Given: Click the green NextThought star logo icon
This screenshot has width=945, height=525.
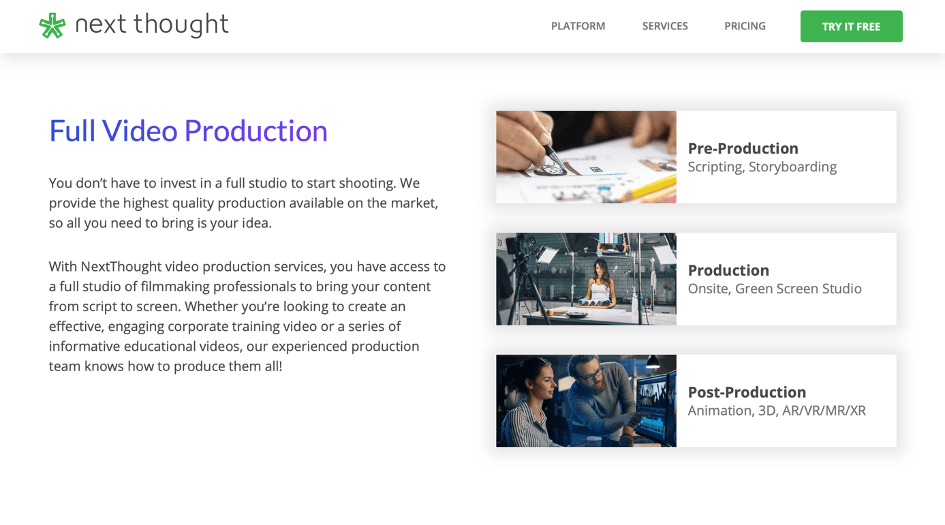Looking at the screenshot, I should 52,26.
